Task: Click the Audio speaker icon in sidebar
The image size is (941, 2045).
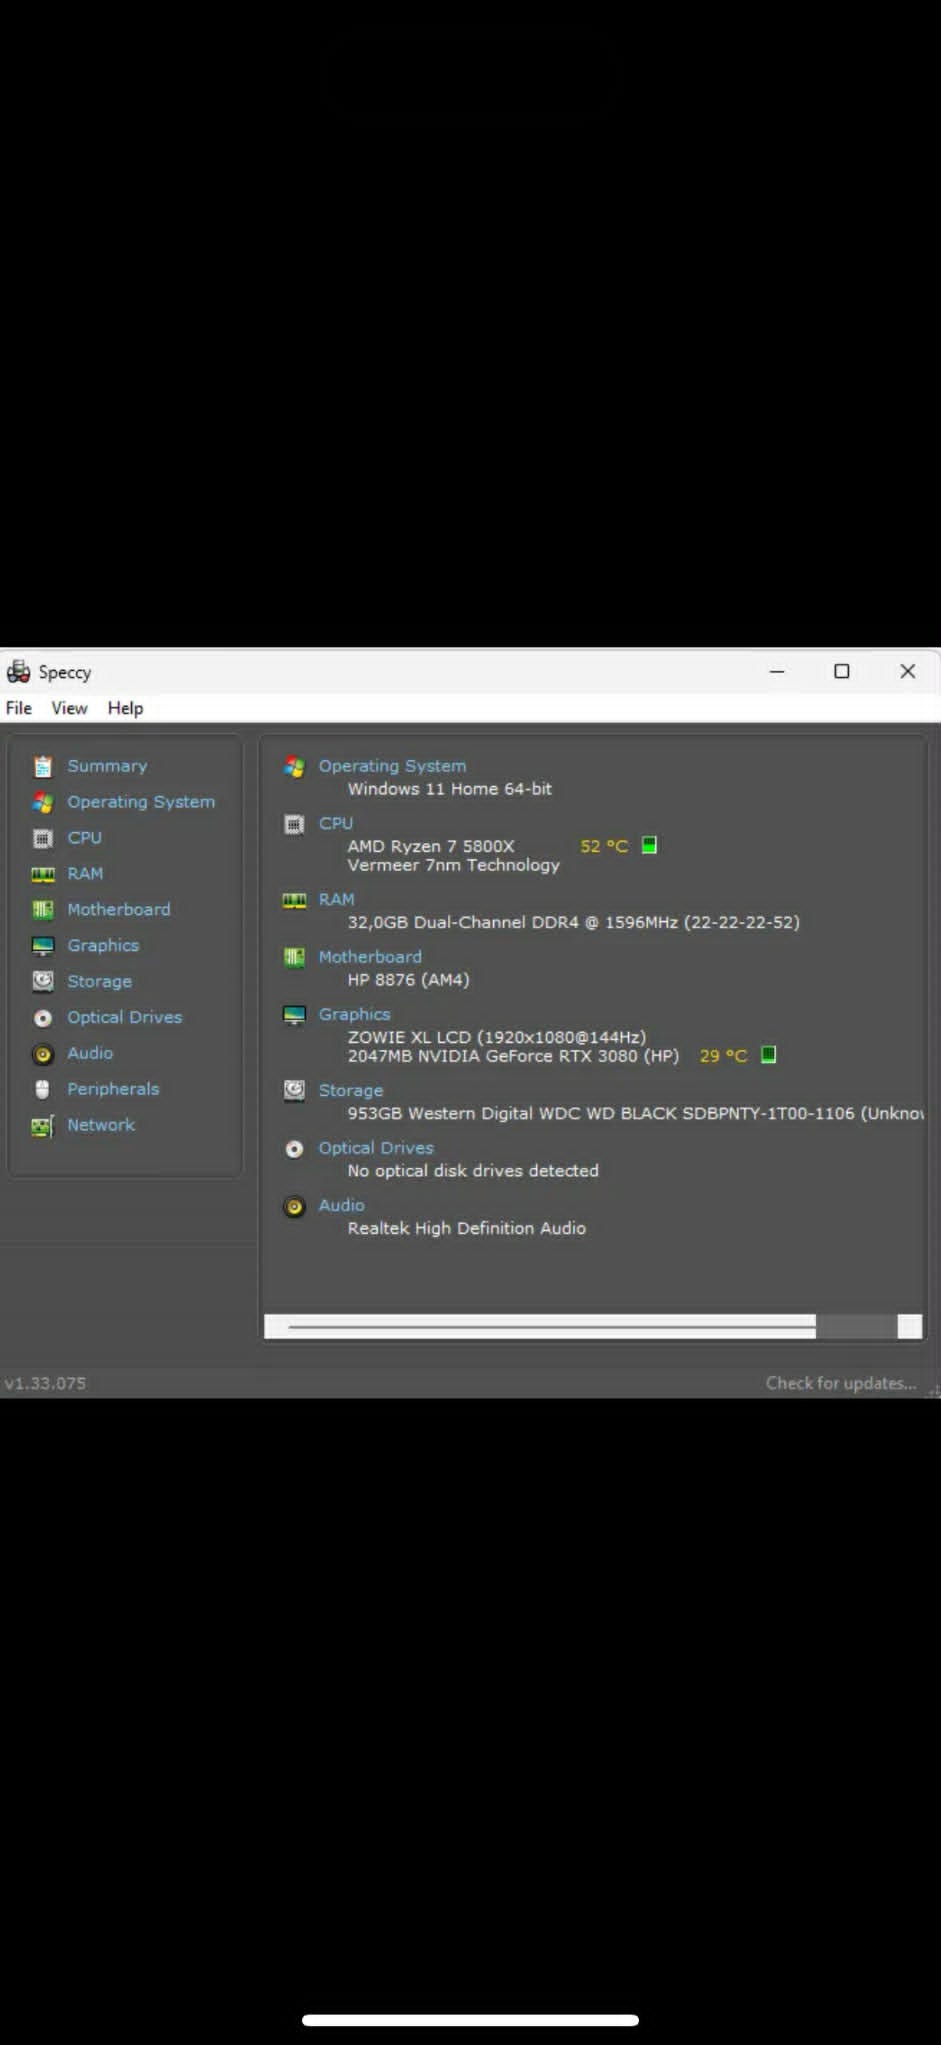Action: coord(42,1054)
